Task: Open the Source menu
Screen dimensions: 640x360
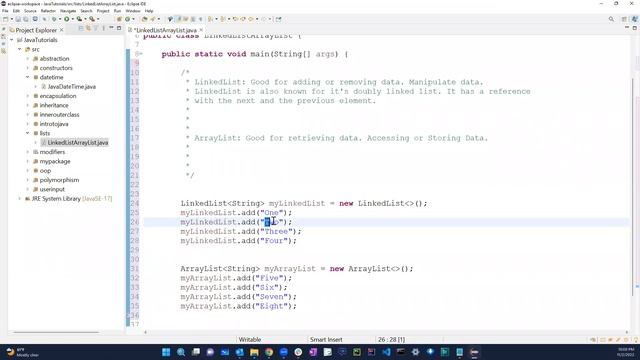Action: pos(30,11)
